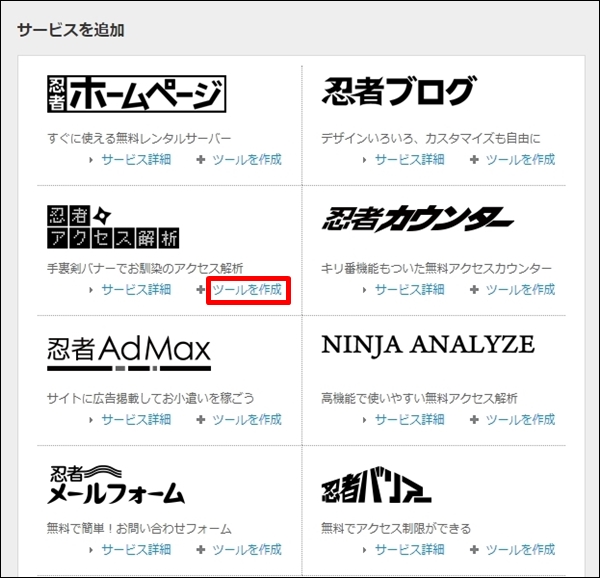This screenshot has height=578, width=600.
Task: Click text キリ番機能もついた無料アクセスカウンター
Action: pyautogui.click(x=436, y=268)
